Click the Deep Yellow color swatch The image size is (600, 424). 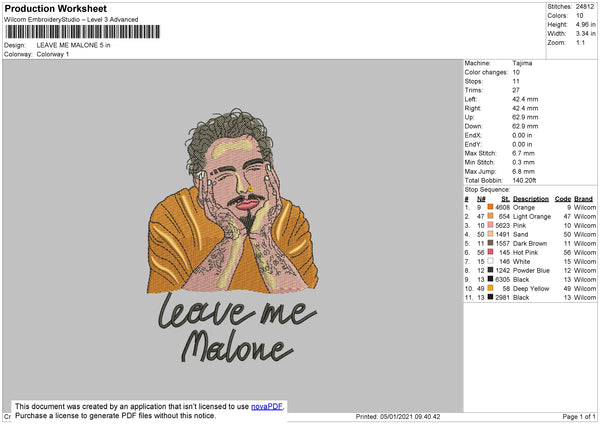(x=490, y=288)
